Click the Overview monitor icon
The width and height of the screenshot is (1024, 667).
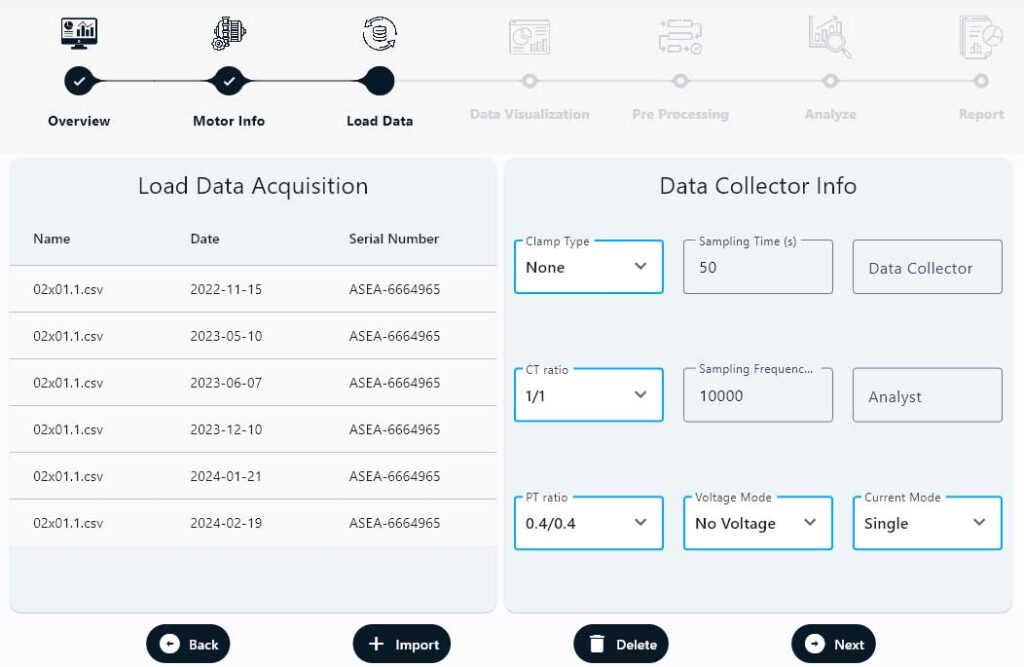click(x=79, y=34)
